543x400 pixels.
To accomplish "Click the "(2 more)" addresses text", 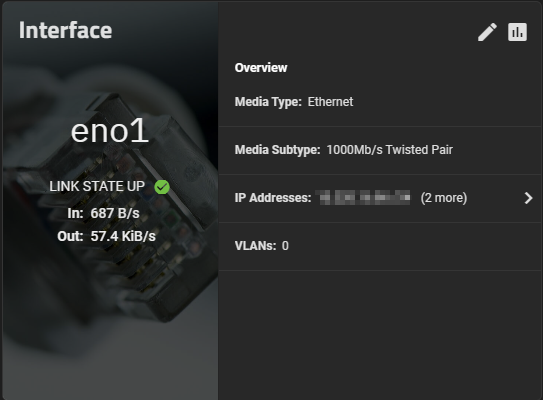I will pyautogui.click(x=444, y=198).
